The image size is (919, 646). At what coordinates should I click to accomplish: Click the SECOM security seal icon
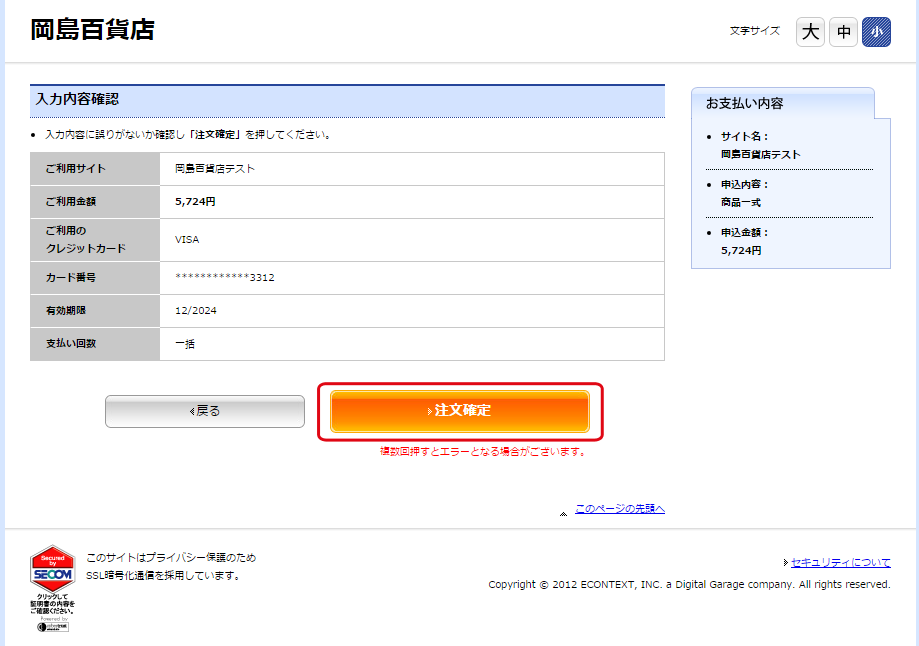click(53, 569)
